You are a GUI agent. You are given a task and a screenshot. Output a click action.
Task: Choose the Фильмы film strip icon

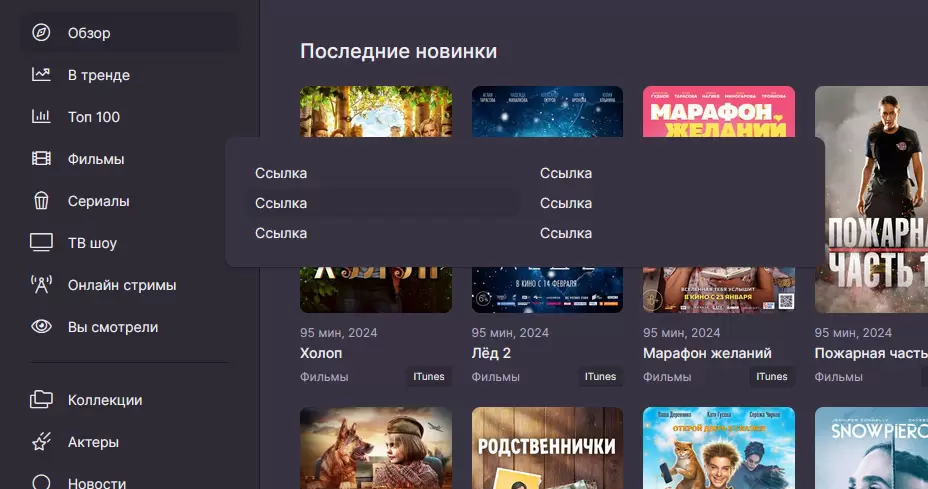41,159
